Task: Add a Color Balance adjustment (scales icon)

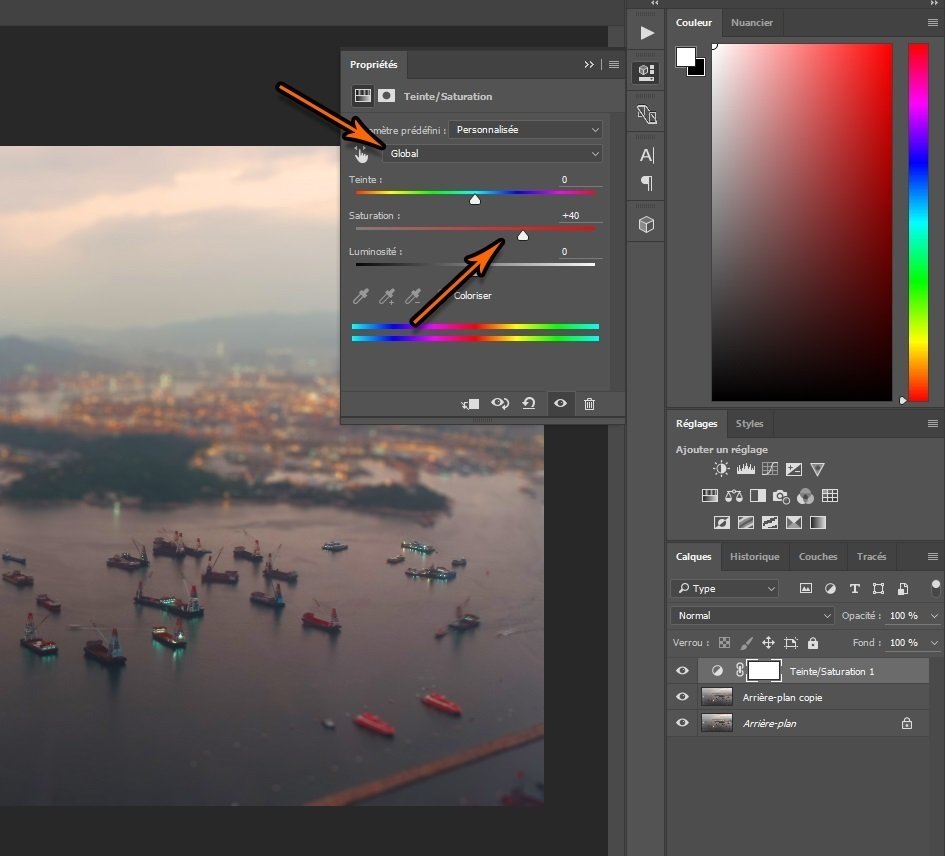Action: pos(734,496)
